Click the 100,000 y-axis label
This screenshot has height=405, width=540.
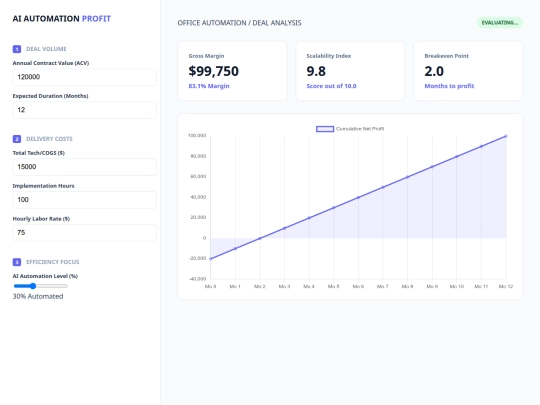[x=197, y=135]
